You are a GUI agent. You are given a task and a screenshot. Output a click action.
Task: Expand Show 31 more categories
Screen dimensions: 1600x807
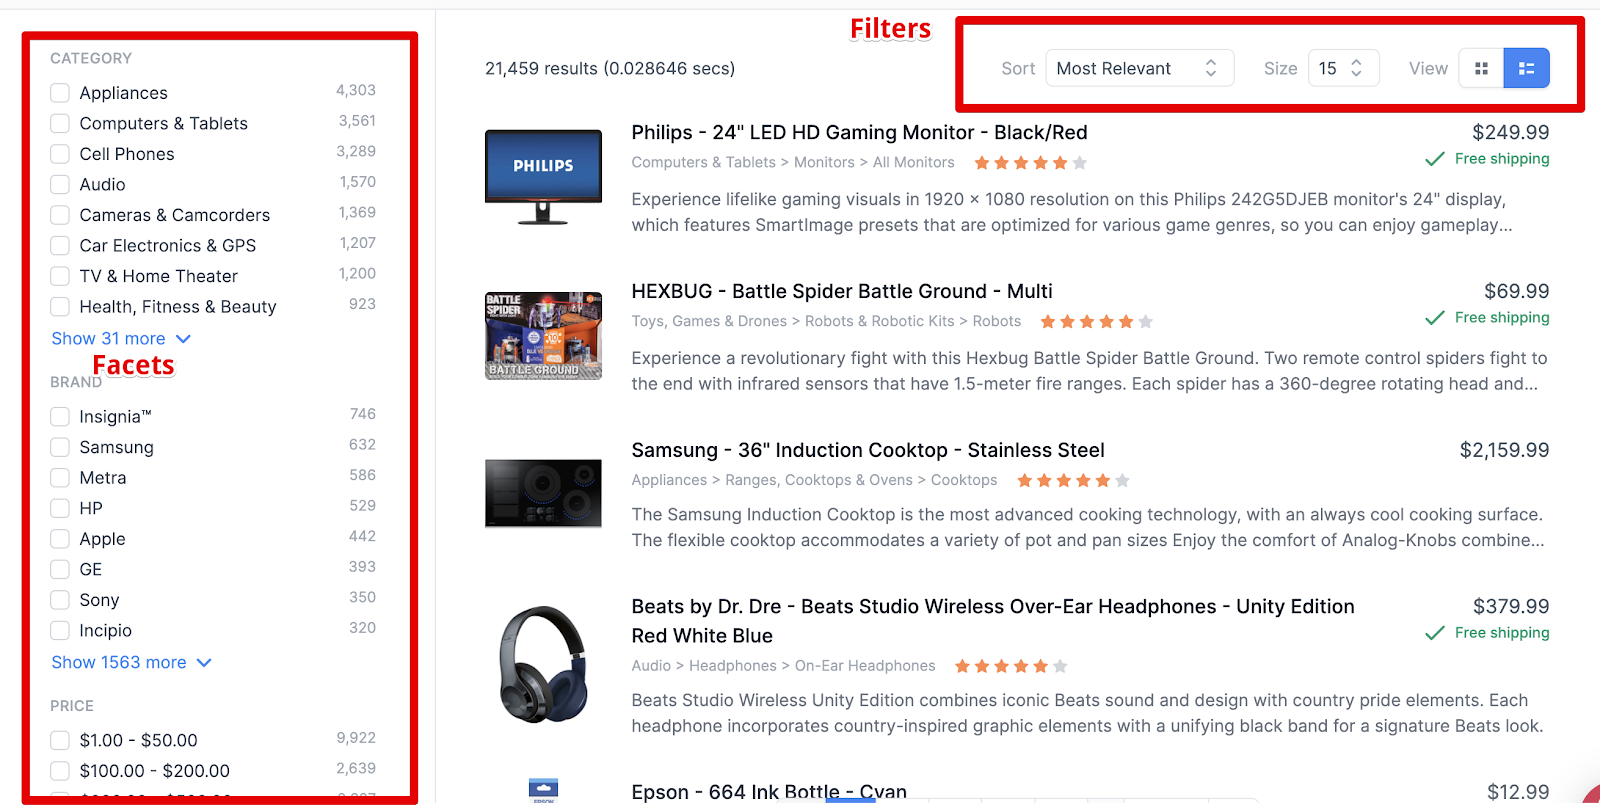[x=121, y=339]
